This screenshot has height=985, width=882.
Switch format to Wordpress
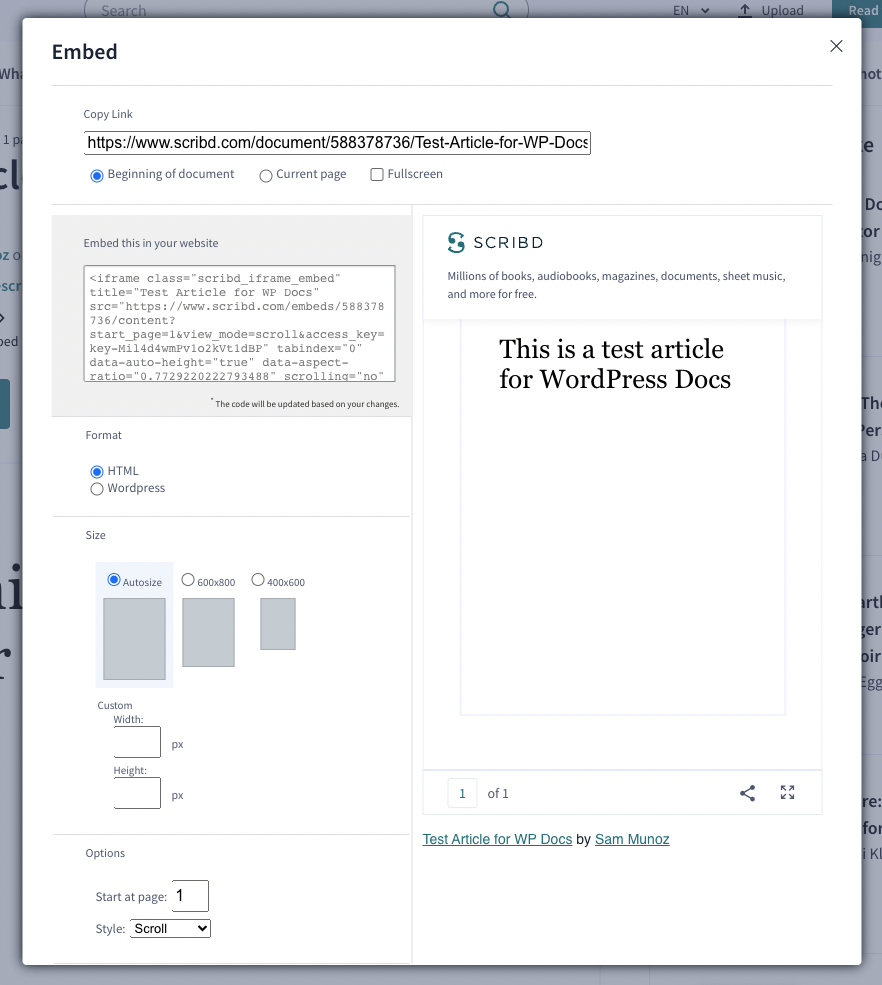(x=97, y=488)
